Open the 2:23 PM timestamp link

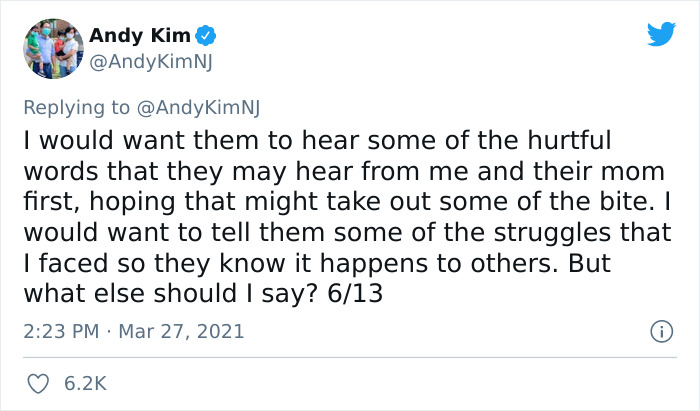pos(61,332)
